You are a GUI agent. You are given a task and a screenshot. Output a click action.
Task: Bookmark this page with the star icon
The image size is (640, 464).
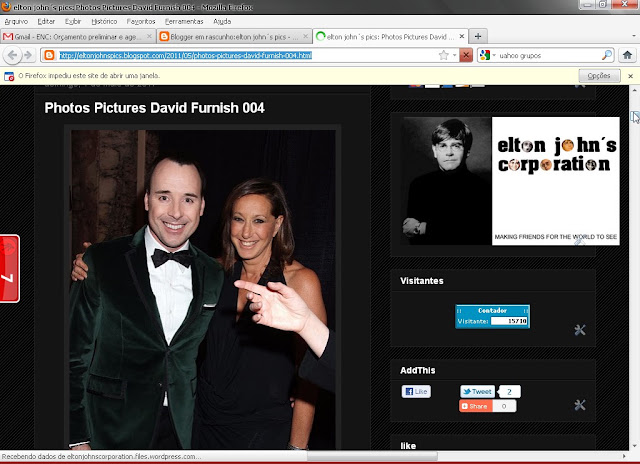coord(443,55)
